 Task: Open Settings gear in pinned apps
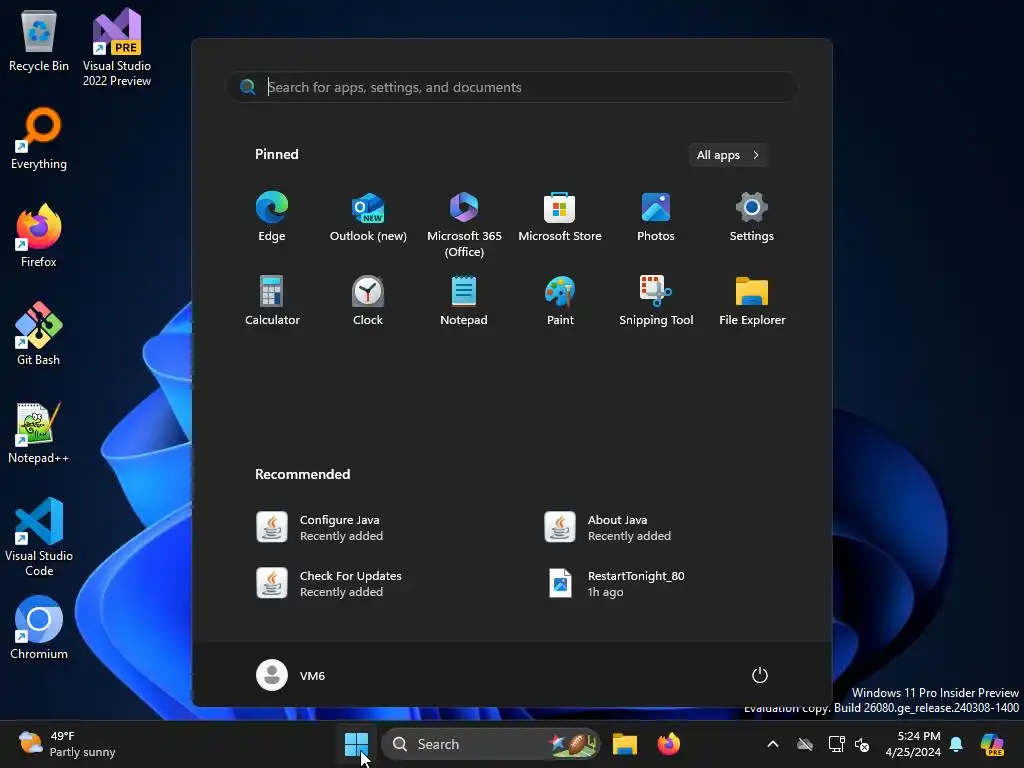[x=752, y=217]
